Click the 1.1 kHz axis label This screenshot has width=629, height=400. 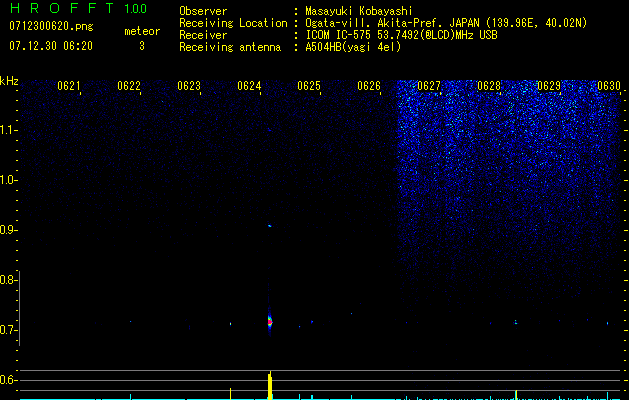pos(8,130)
